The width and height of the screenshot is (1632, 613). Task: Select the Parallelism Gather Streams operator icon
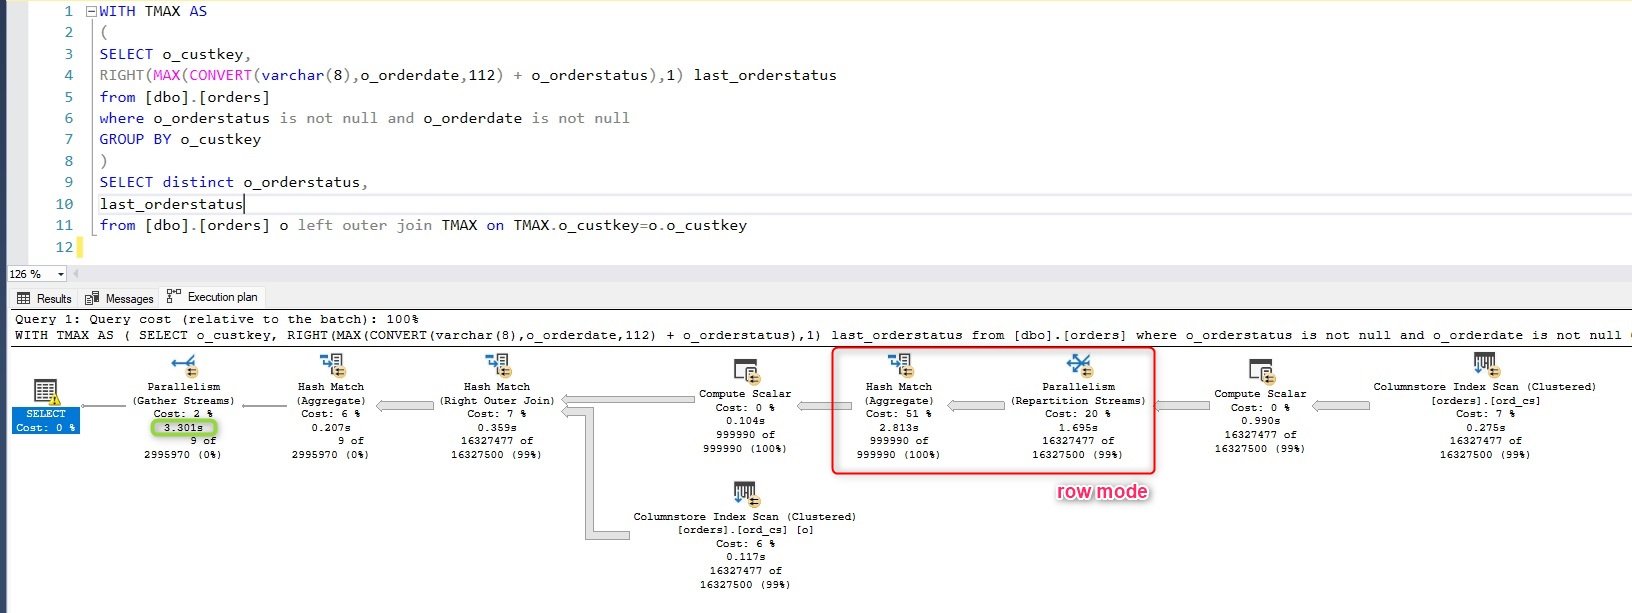coord(184,367)
